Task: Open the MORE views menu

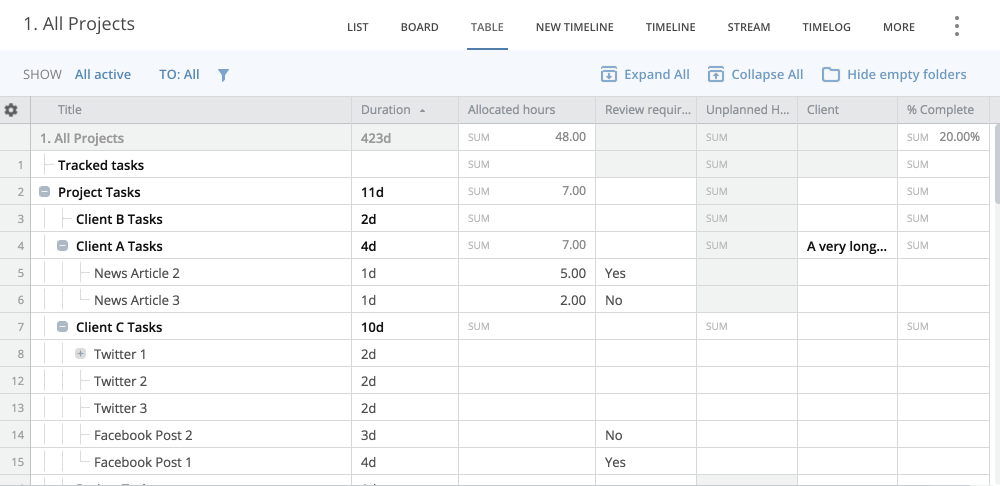Action: click(x=898, y=27)
